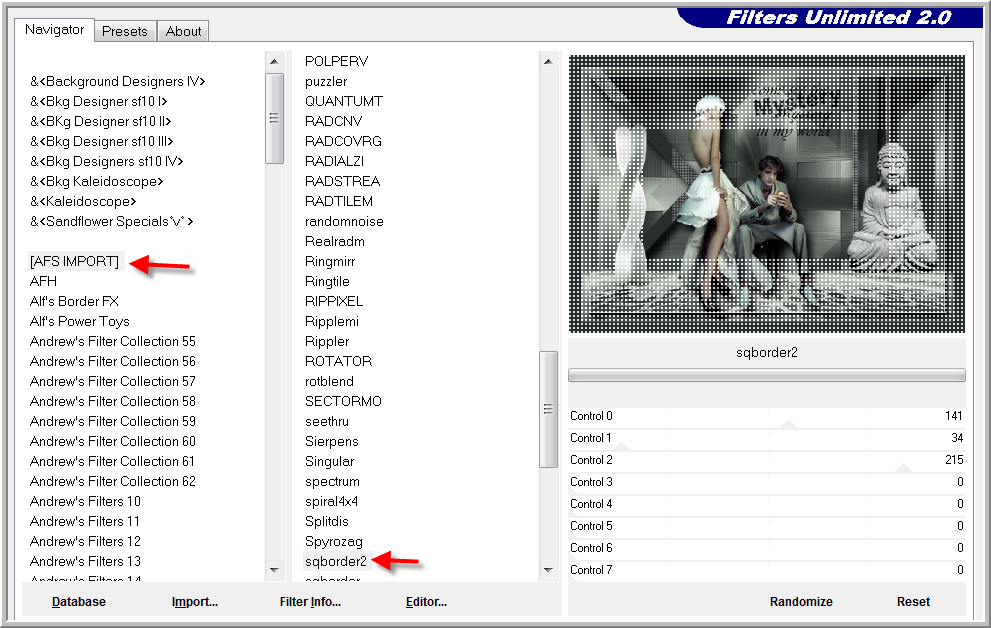The height and width of the screenshot is (628, 991).
Task: Select the QUANTUMT filter
Action: point(344,102)
